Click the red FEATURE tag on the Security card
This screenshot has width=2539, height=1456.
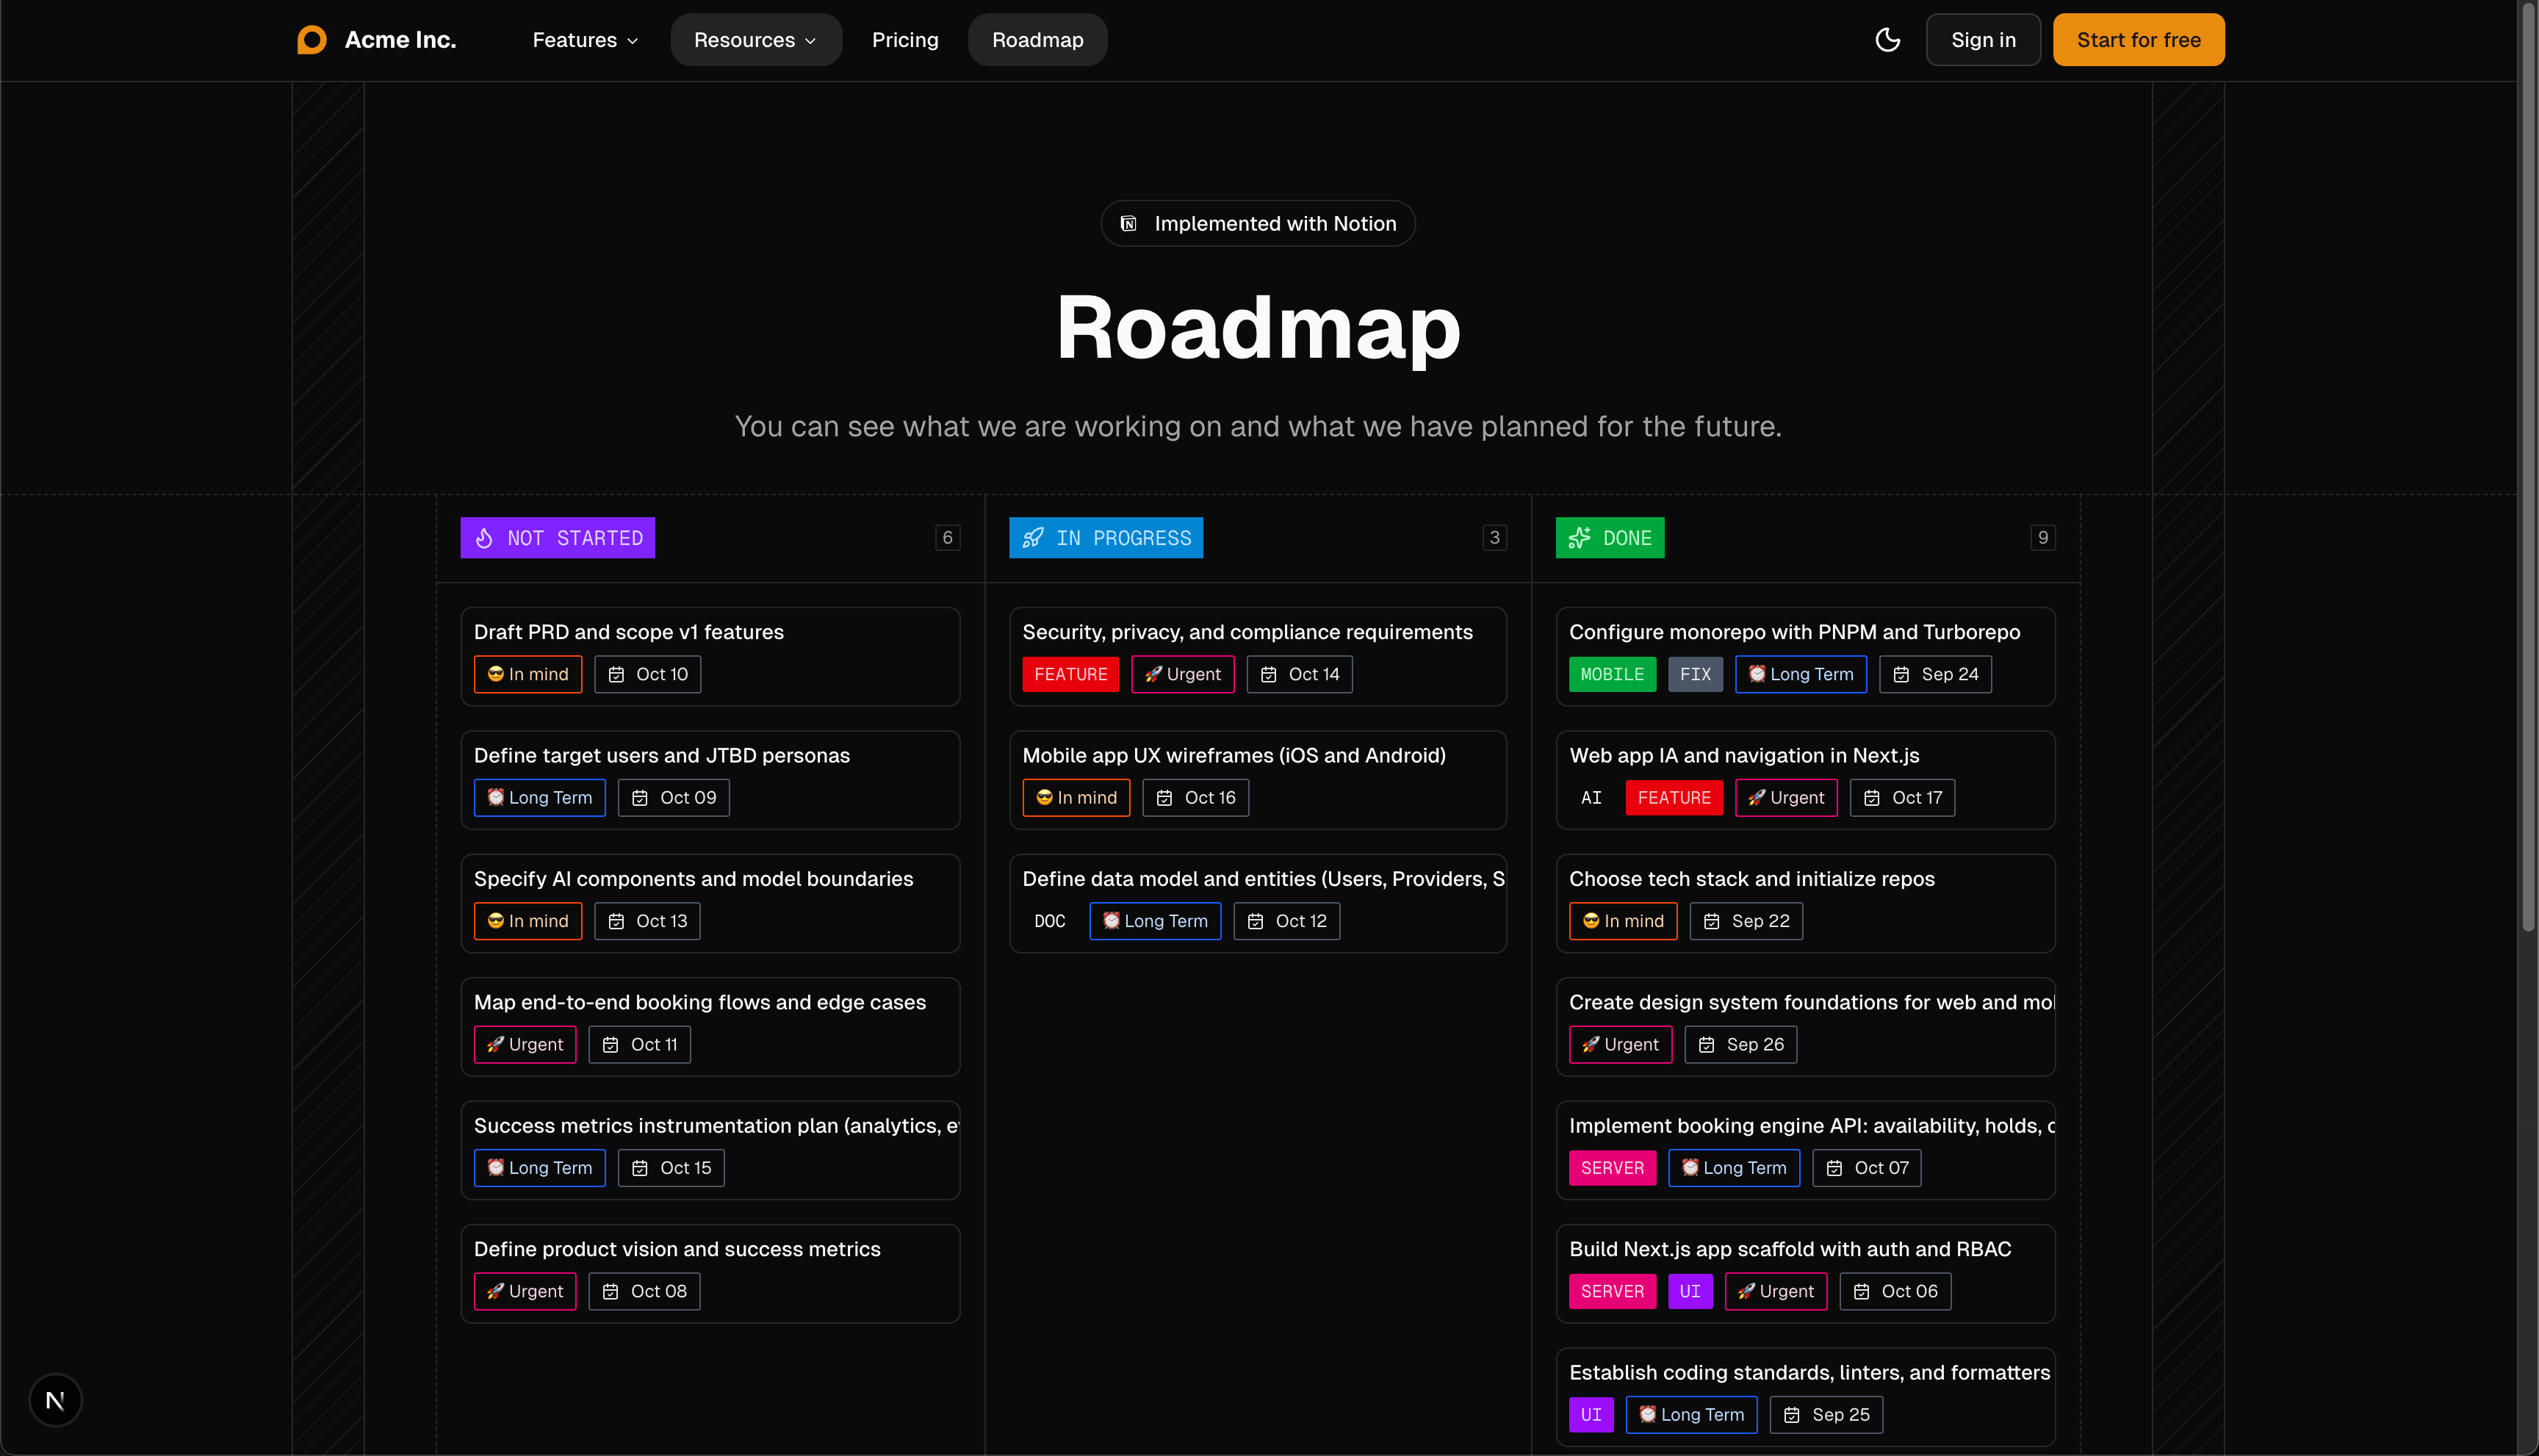tap(1070, 674)
